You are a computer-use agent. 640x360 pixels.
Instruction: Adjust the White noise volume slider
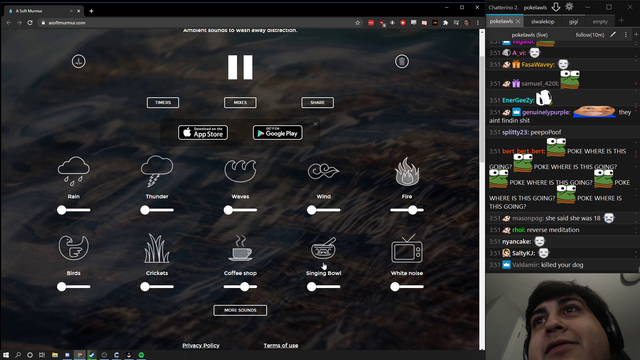click(x=407, y=287)
